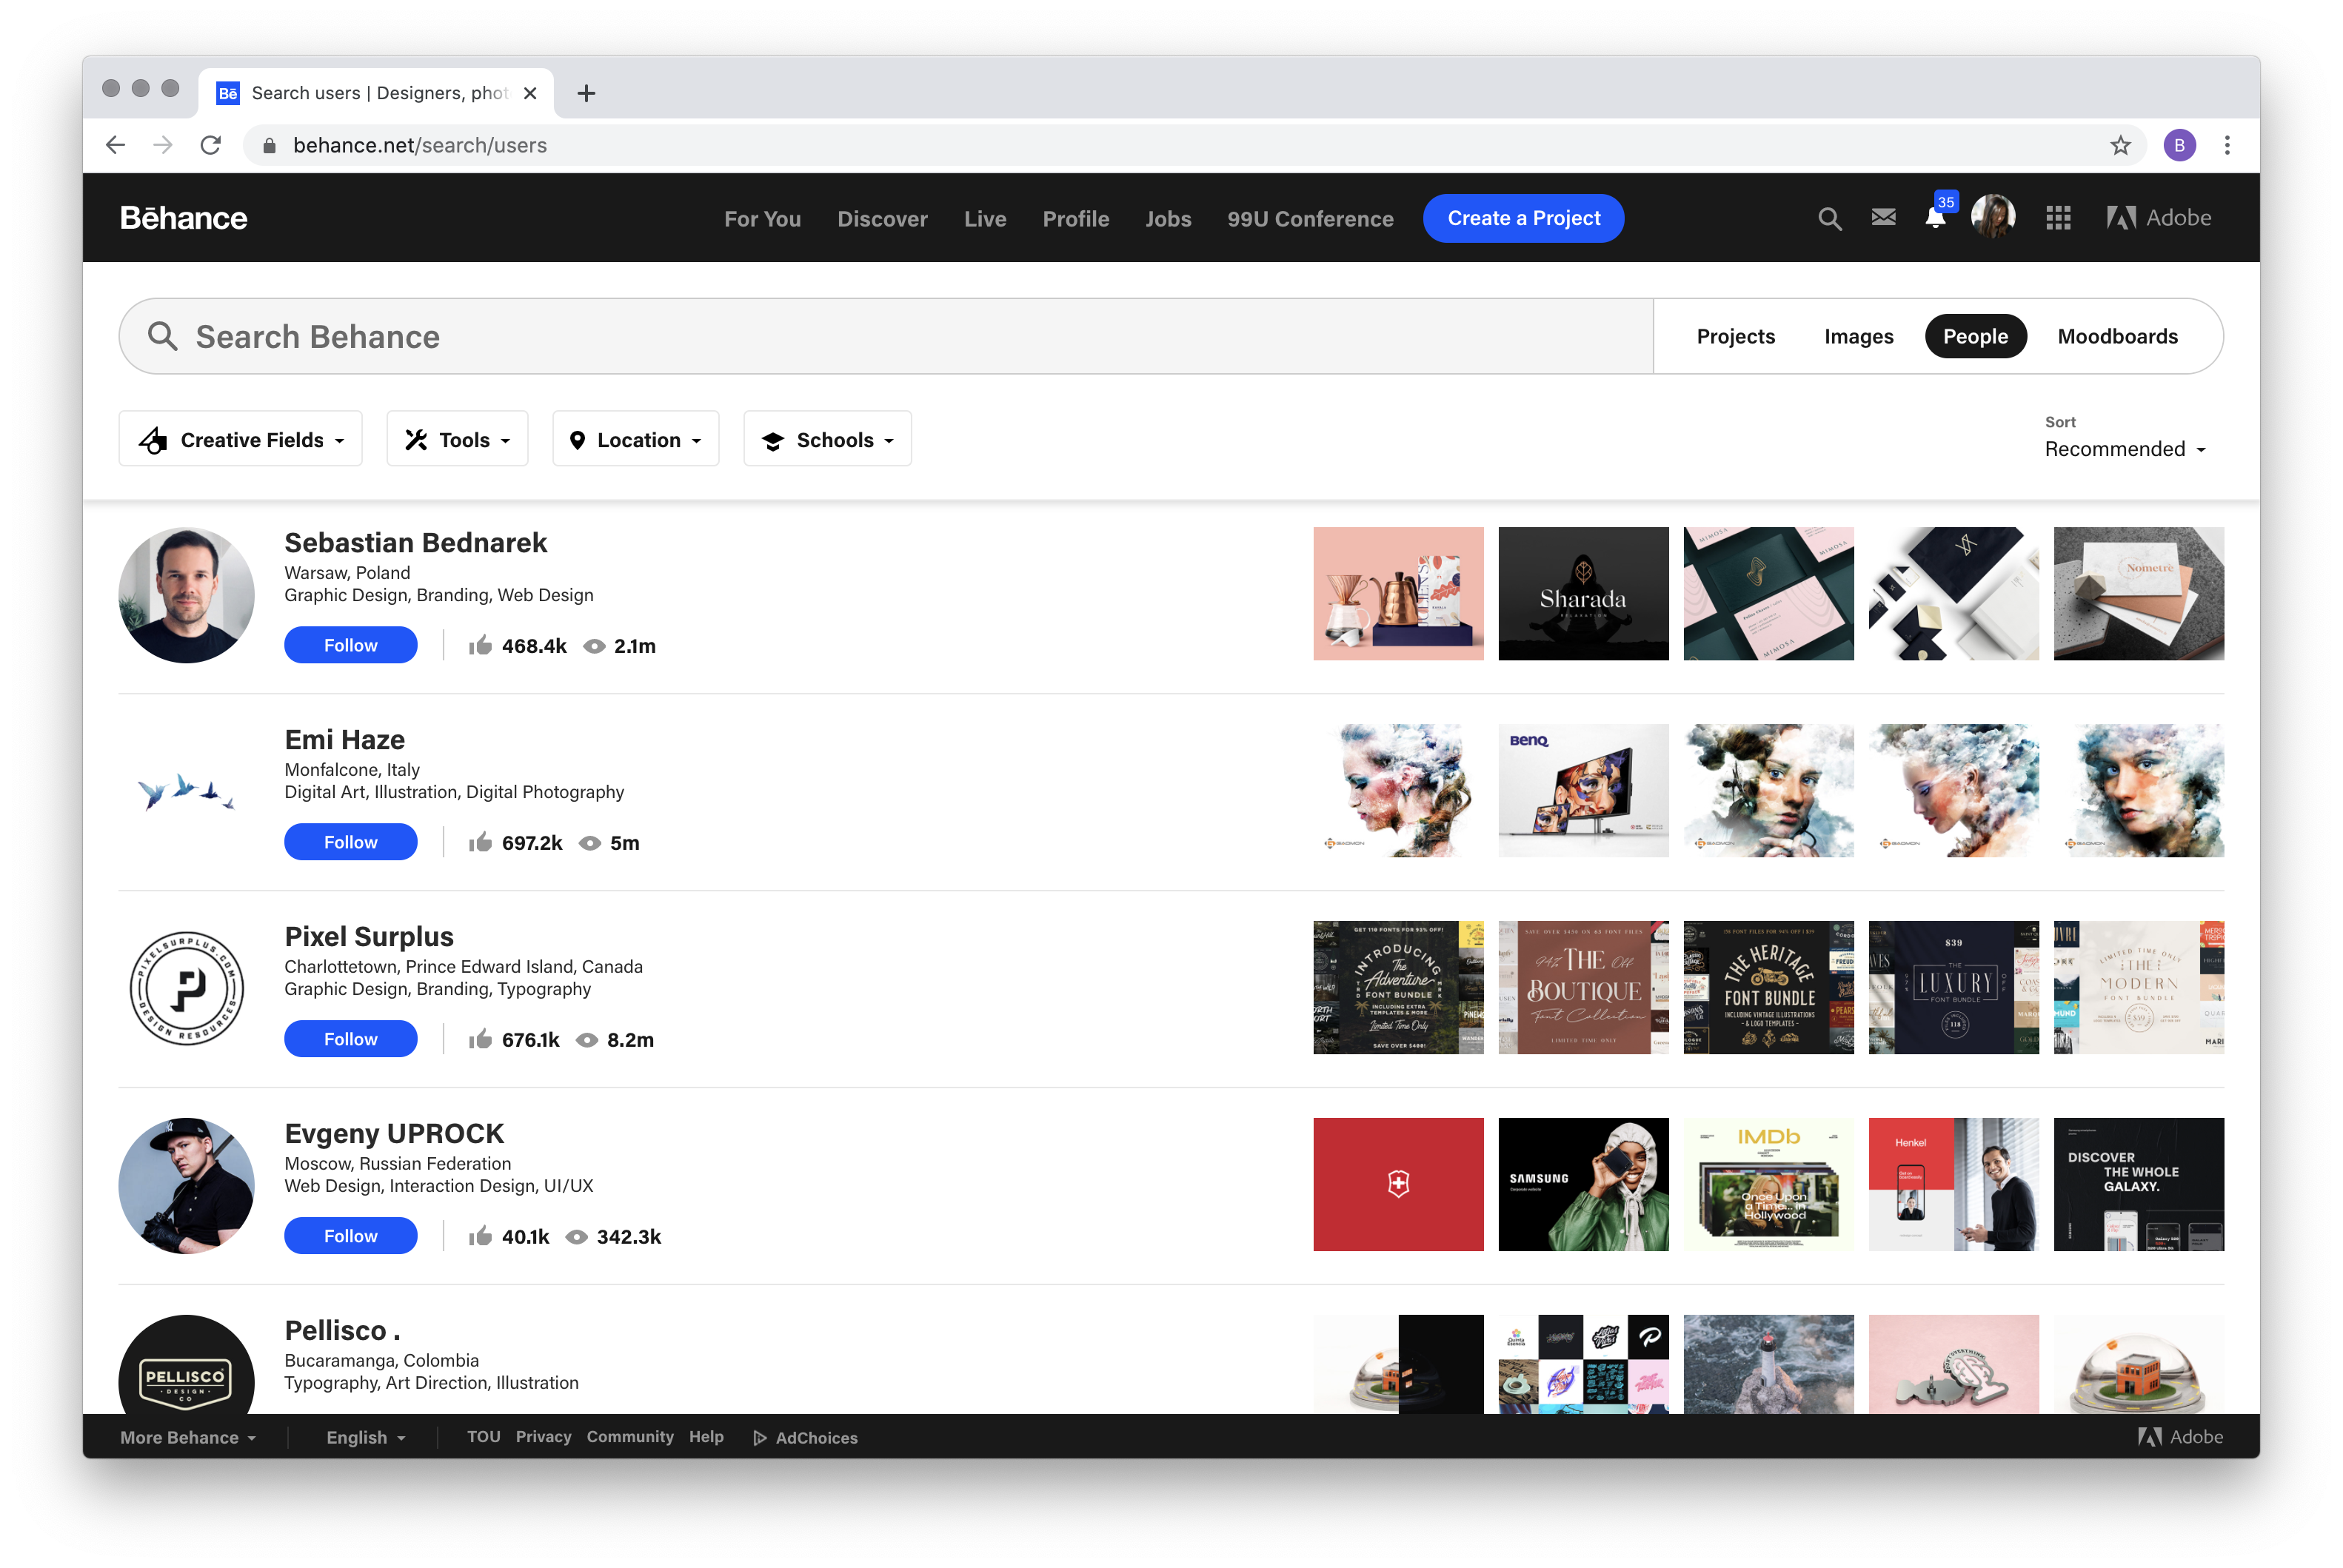Reload the page
Screen dimensions: 2343x1568
(x=210, y=145)
